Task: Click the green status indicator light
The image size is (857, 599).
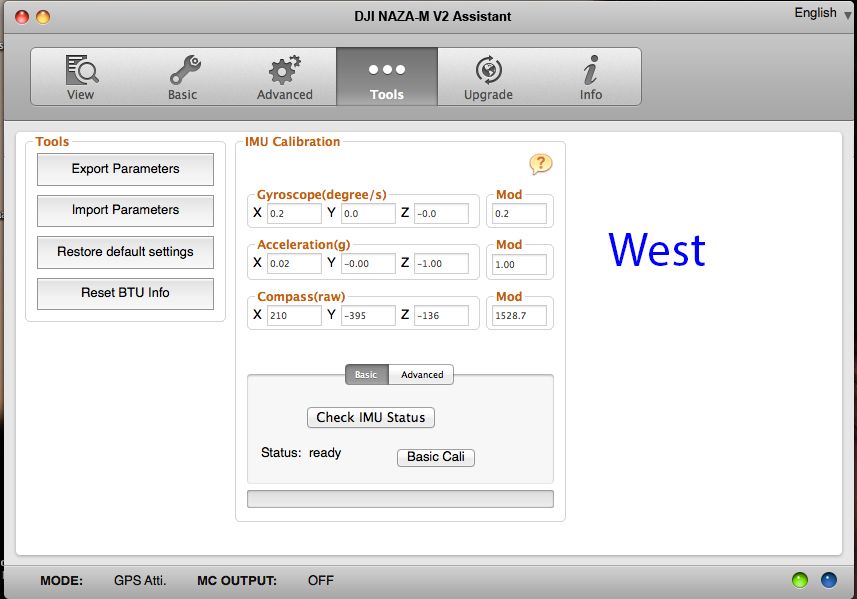Action: (x=800, y=580)
